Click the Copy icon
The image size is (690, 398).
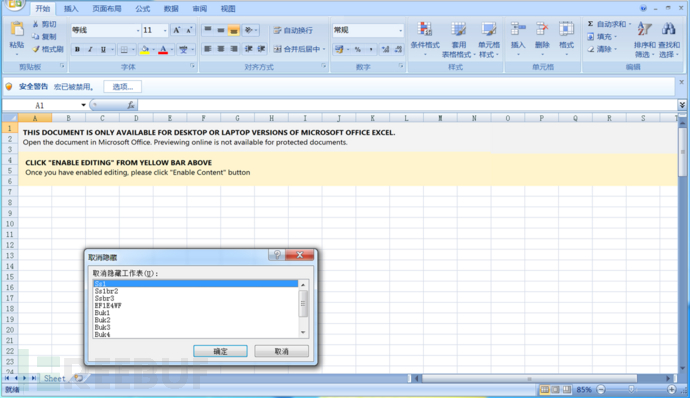[36, 37]
